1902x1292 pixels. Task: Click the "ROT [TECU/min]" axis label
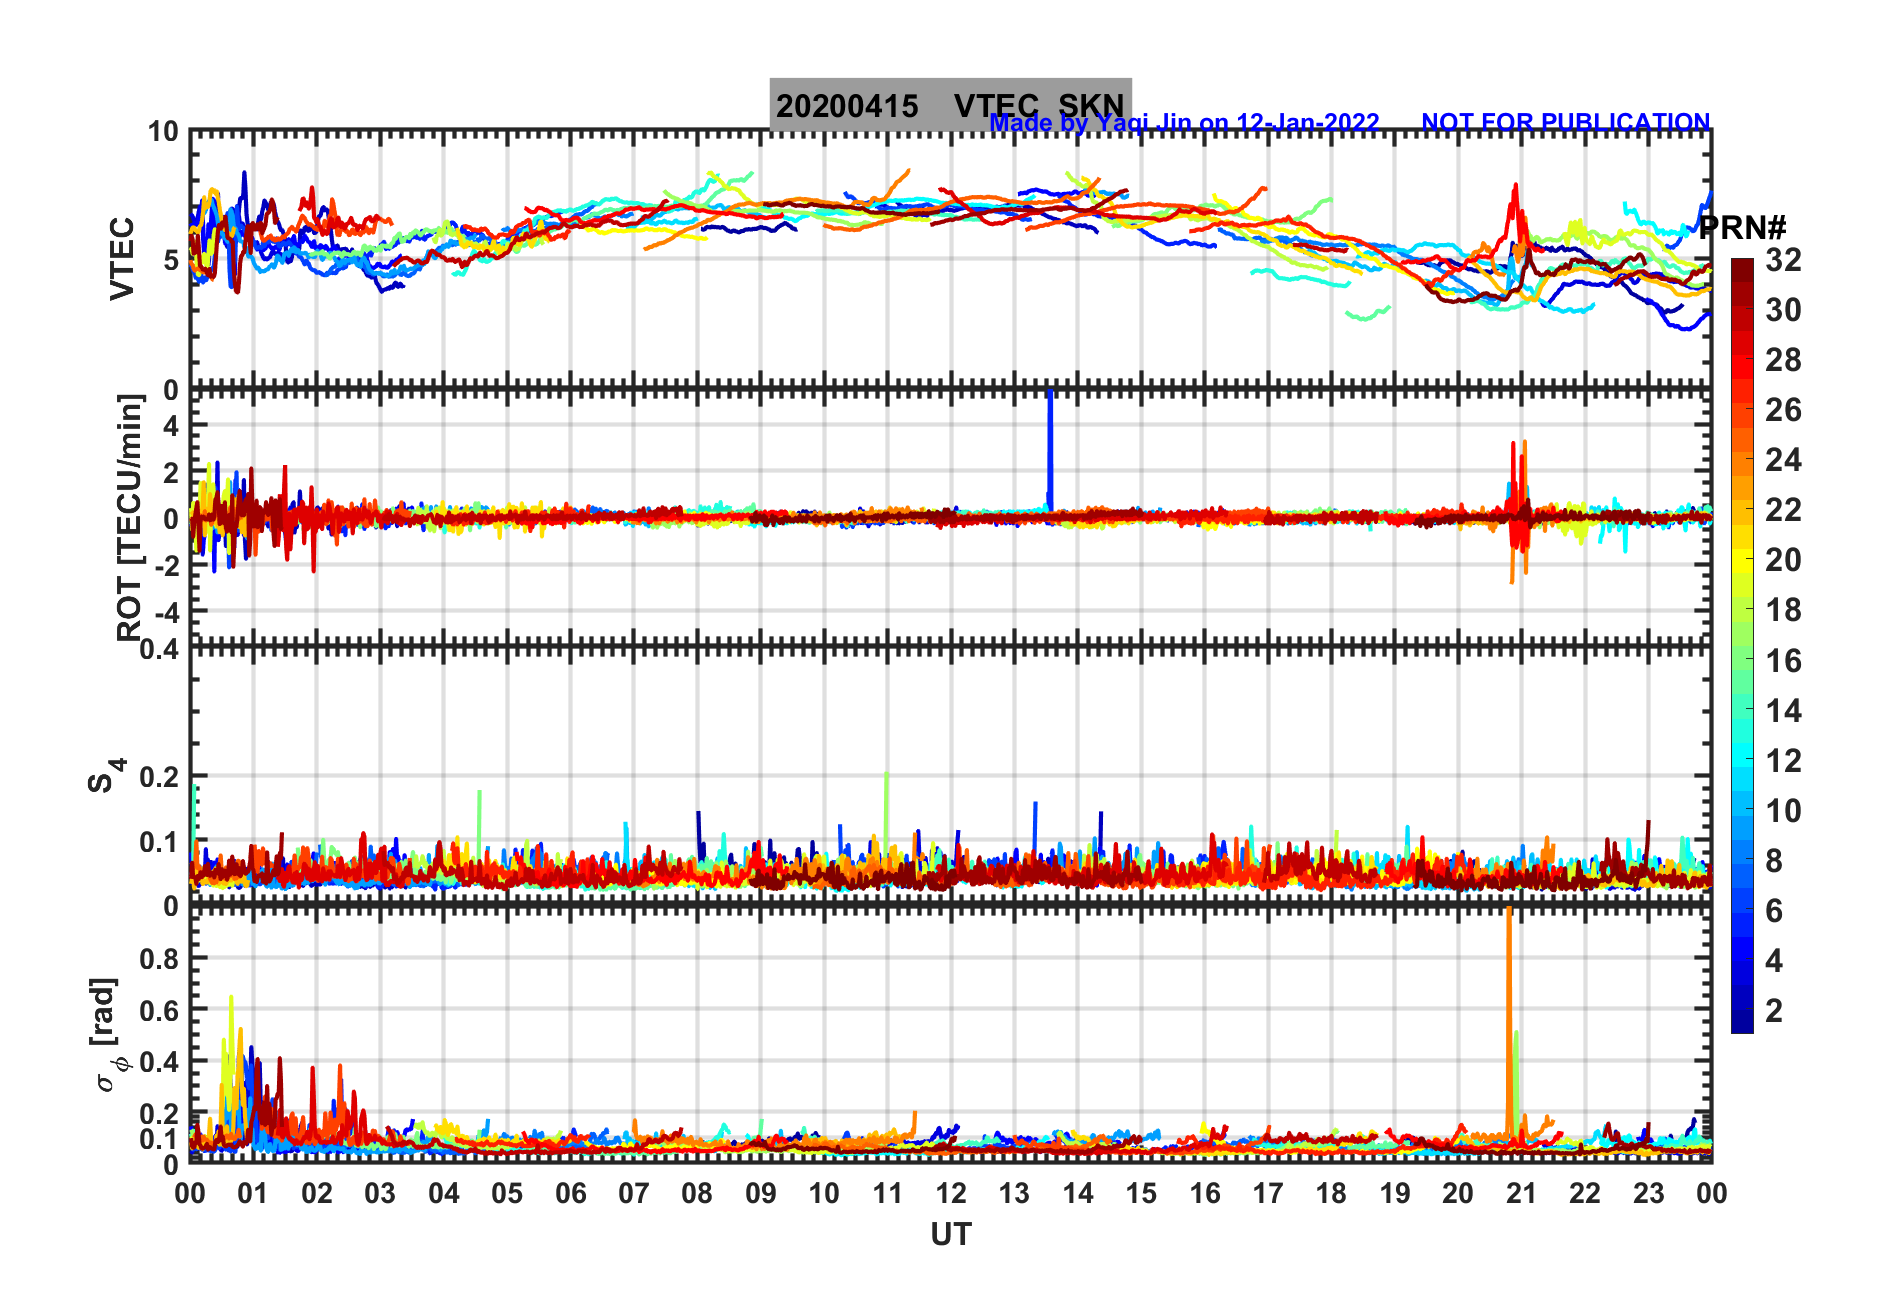tap(130, 517)
